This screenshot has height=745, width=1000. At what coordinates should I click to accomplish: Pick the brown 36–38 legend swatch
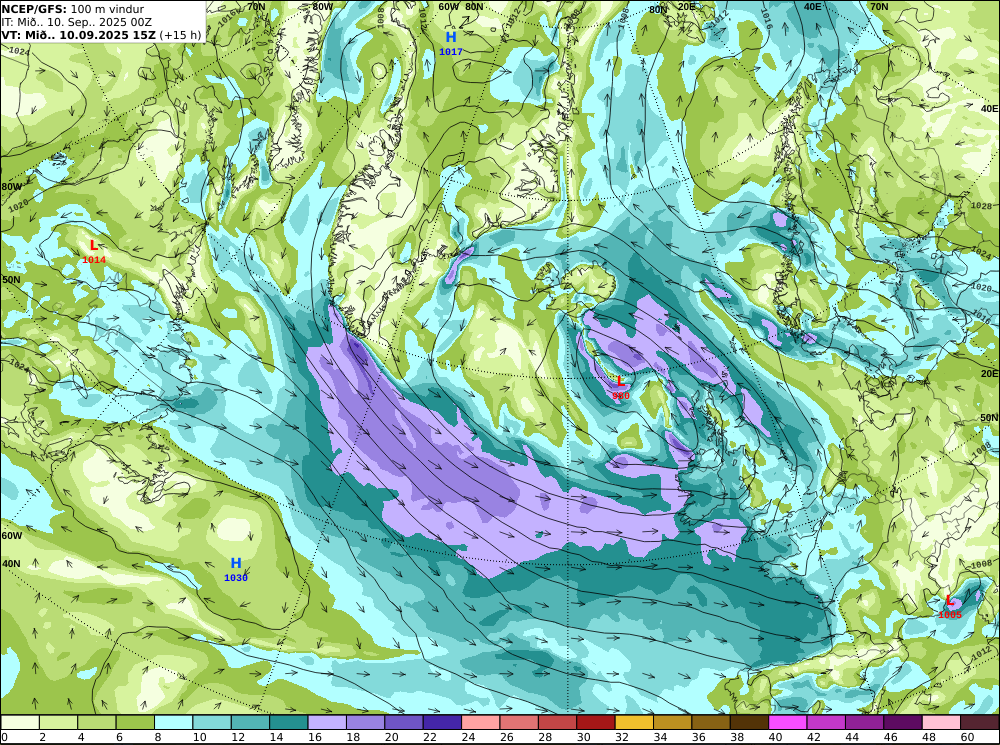pyautogui.click(x=711, y=722)
